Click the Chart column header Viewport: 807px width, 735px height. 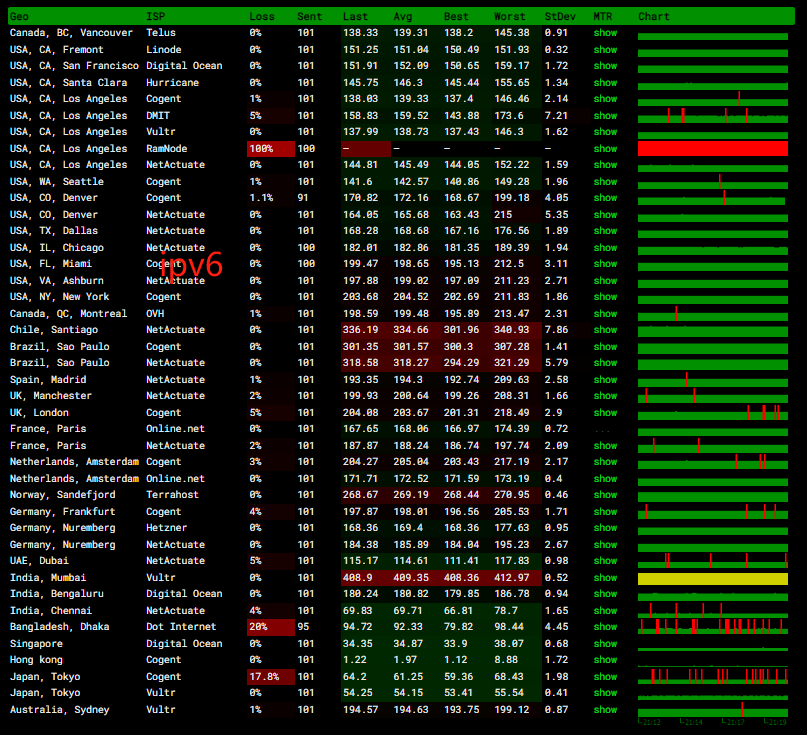(654, 16)
